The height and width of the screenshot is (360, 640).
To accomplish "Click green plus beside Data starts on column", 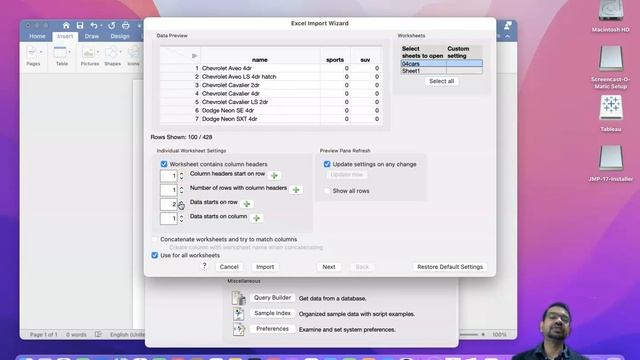I will 256,218.
